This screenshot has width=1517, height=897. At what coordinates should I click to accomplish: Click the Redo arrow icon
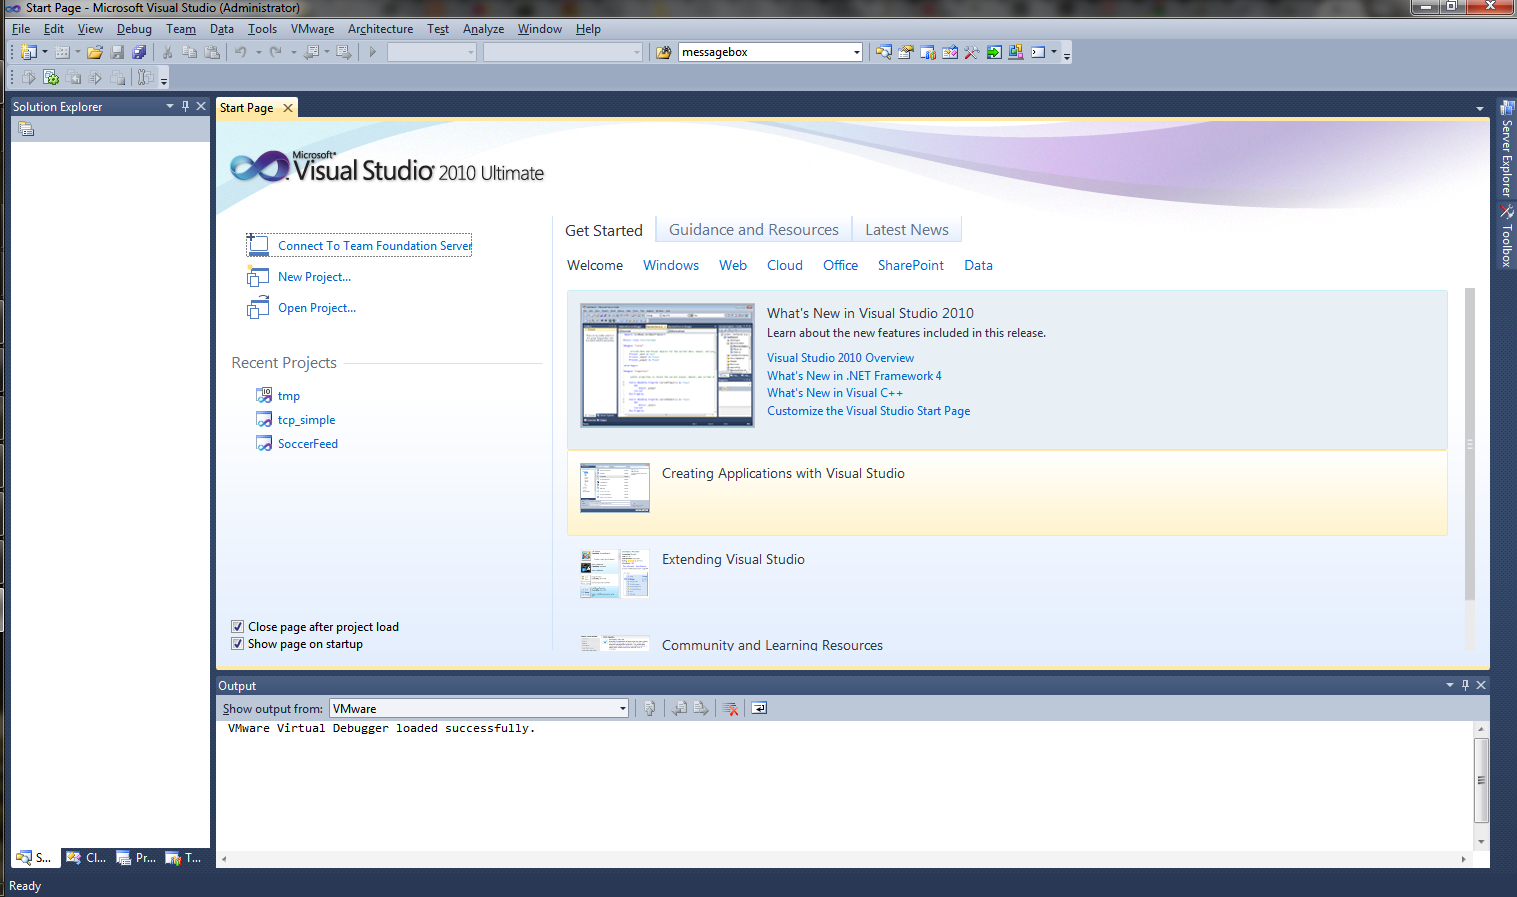point(276,52)
